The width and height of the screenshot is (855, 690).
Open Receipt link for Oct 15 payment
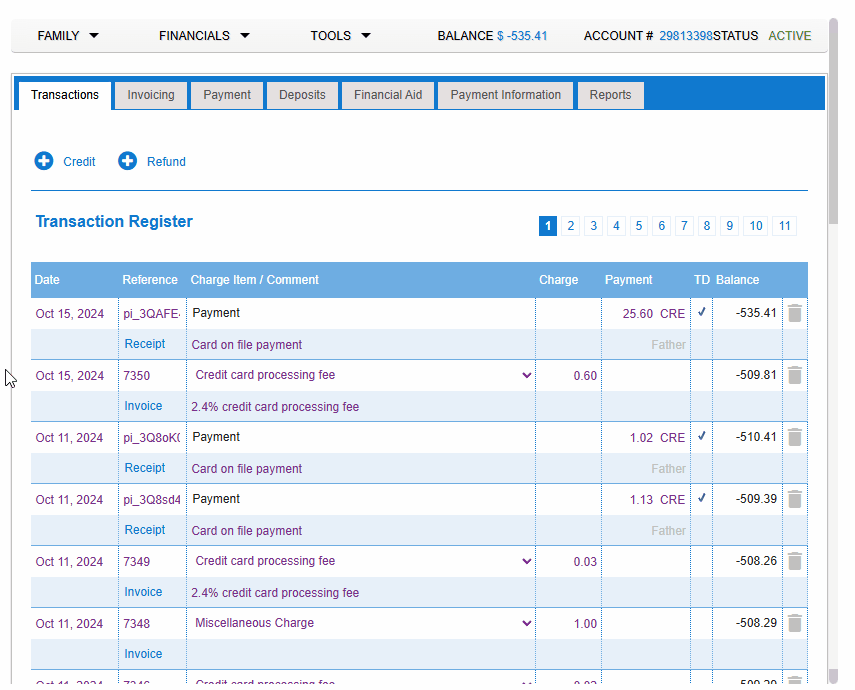144,344
